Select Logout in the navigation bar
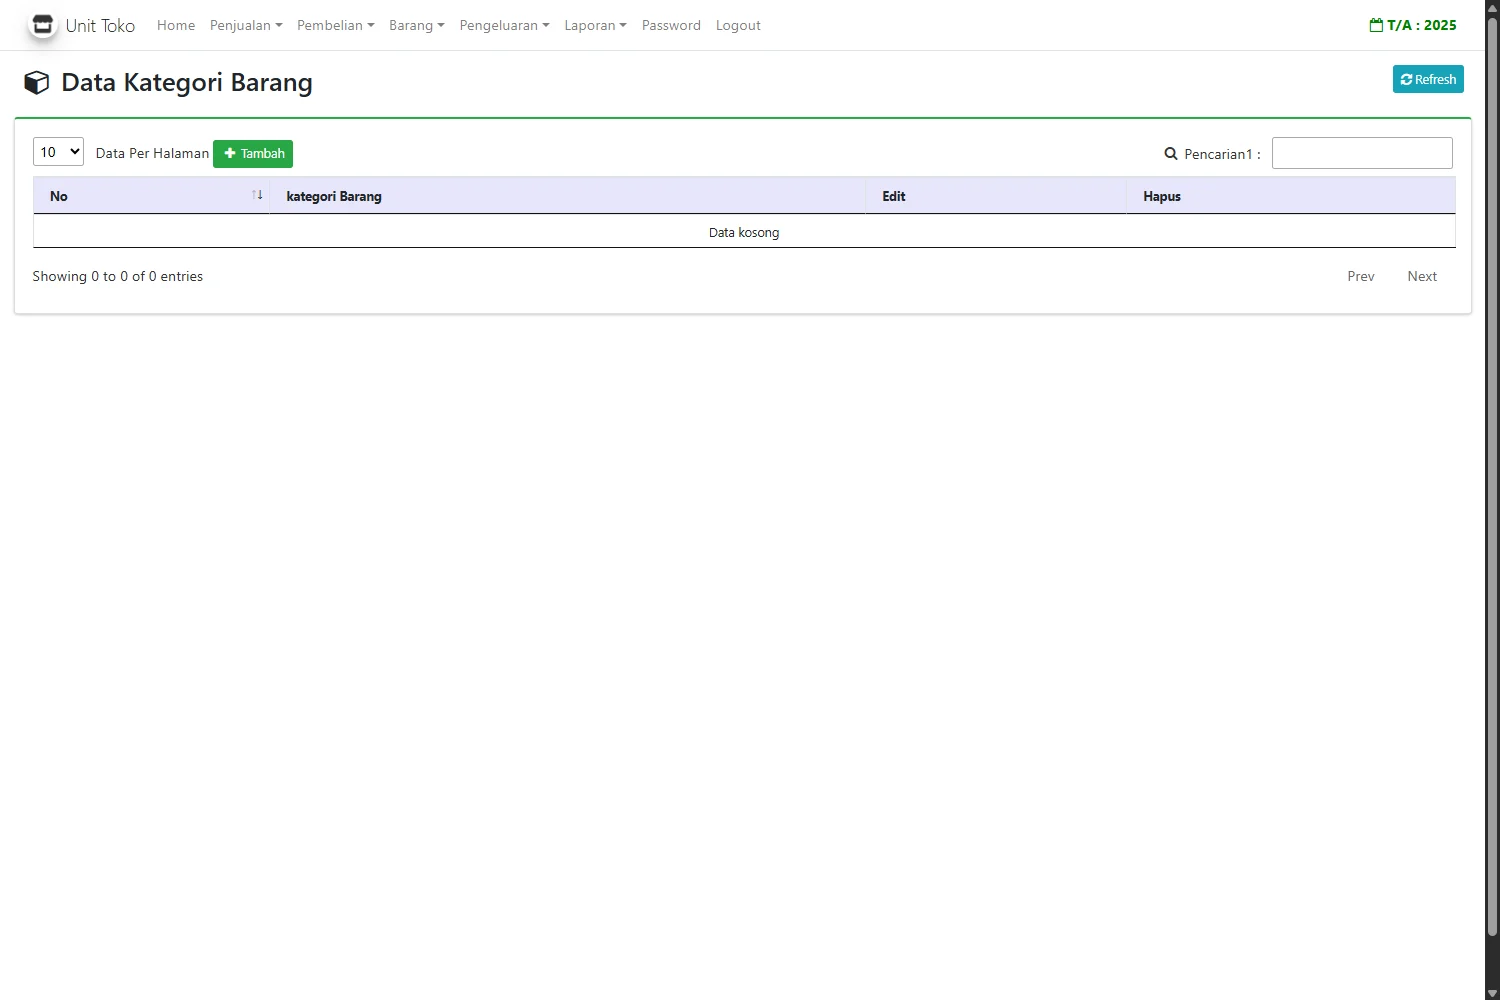This screenshot has width=1500, height=1000. (738, 25)
